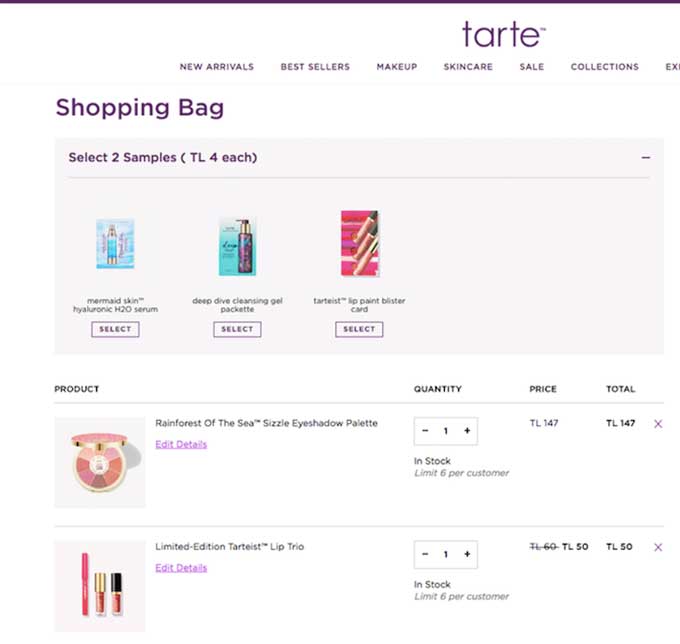Click the struck-through TL 60 price
680x644 pixels.
tap(544, 547)
